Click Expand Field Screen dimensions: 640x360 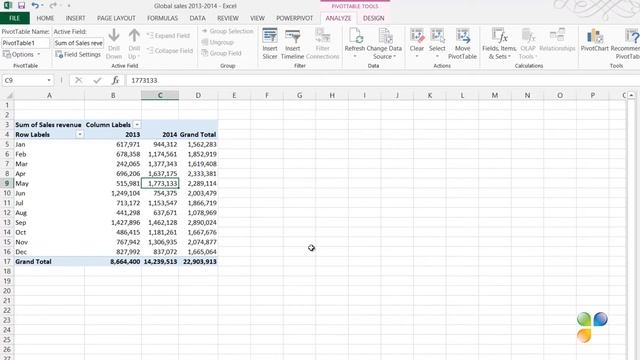pyautogui.click(x=168, y=36)
